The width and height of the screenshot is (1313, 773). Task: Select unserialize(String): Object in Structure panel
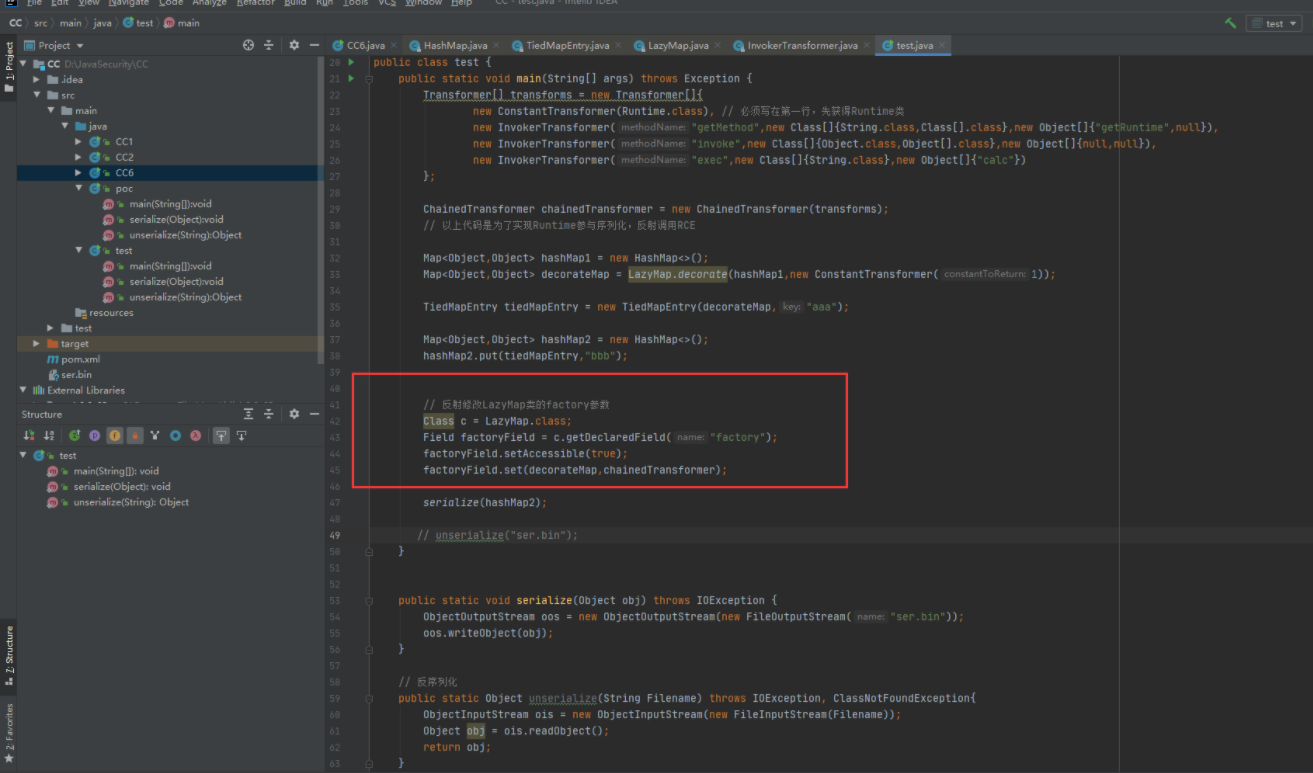click(x=118, y=502)
